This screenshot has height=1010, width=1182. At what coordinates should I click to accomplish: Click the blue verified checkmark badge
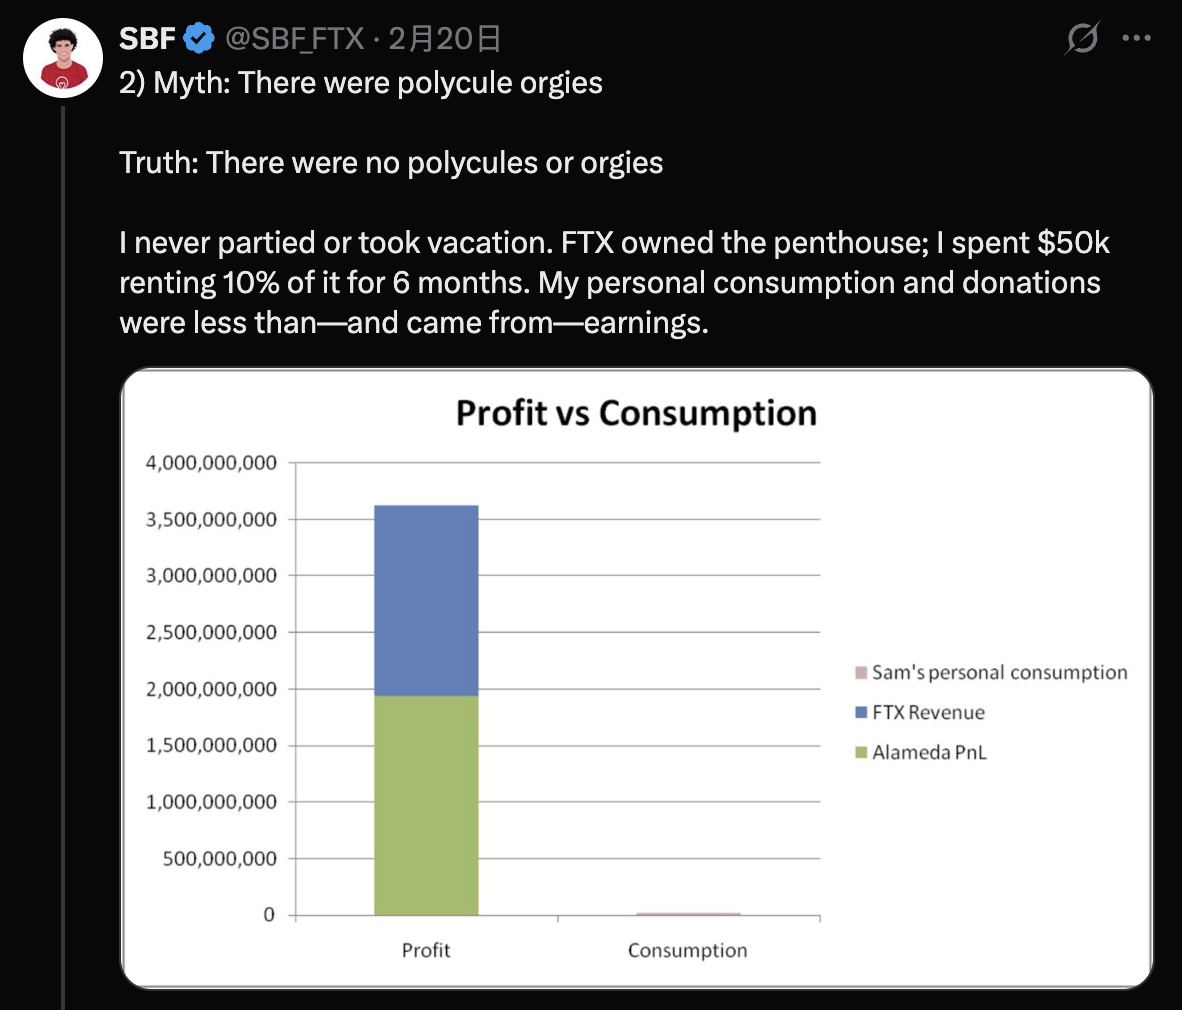click(200, 39)
